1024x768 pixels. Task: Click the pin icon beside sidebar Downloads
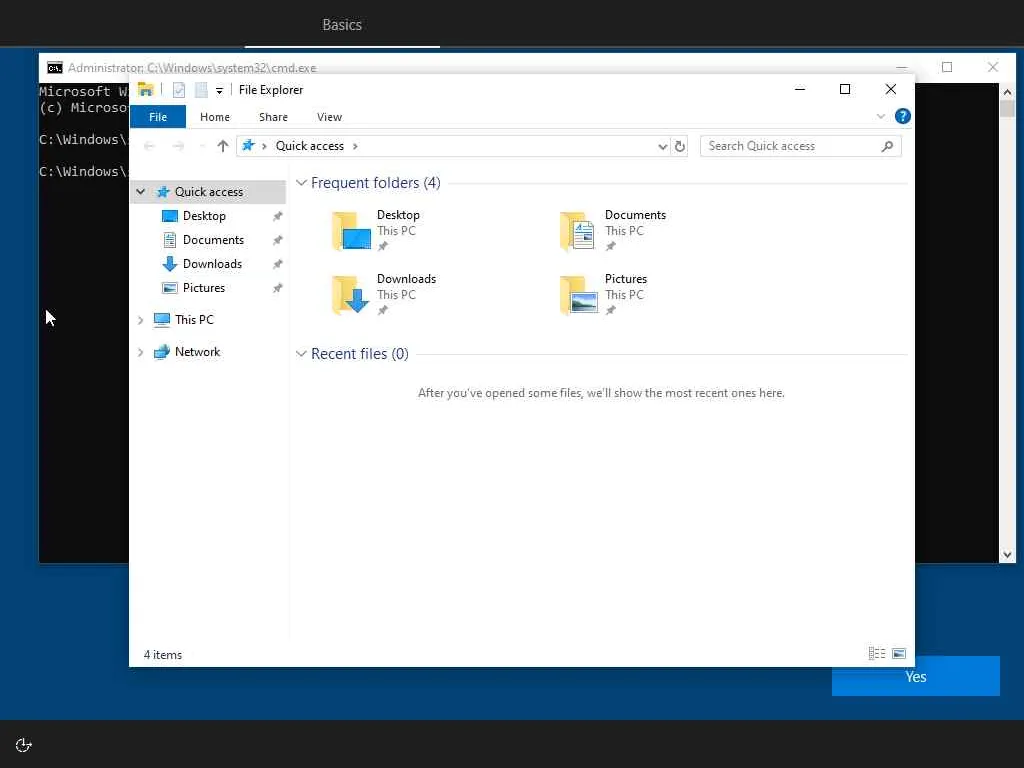(x=278, y=264)
